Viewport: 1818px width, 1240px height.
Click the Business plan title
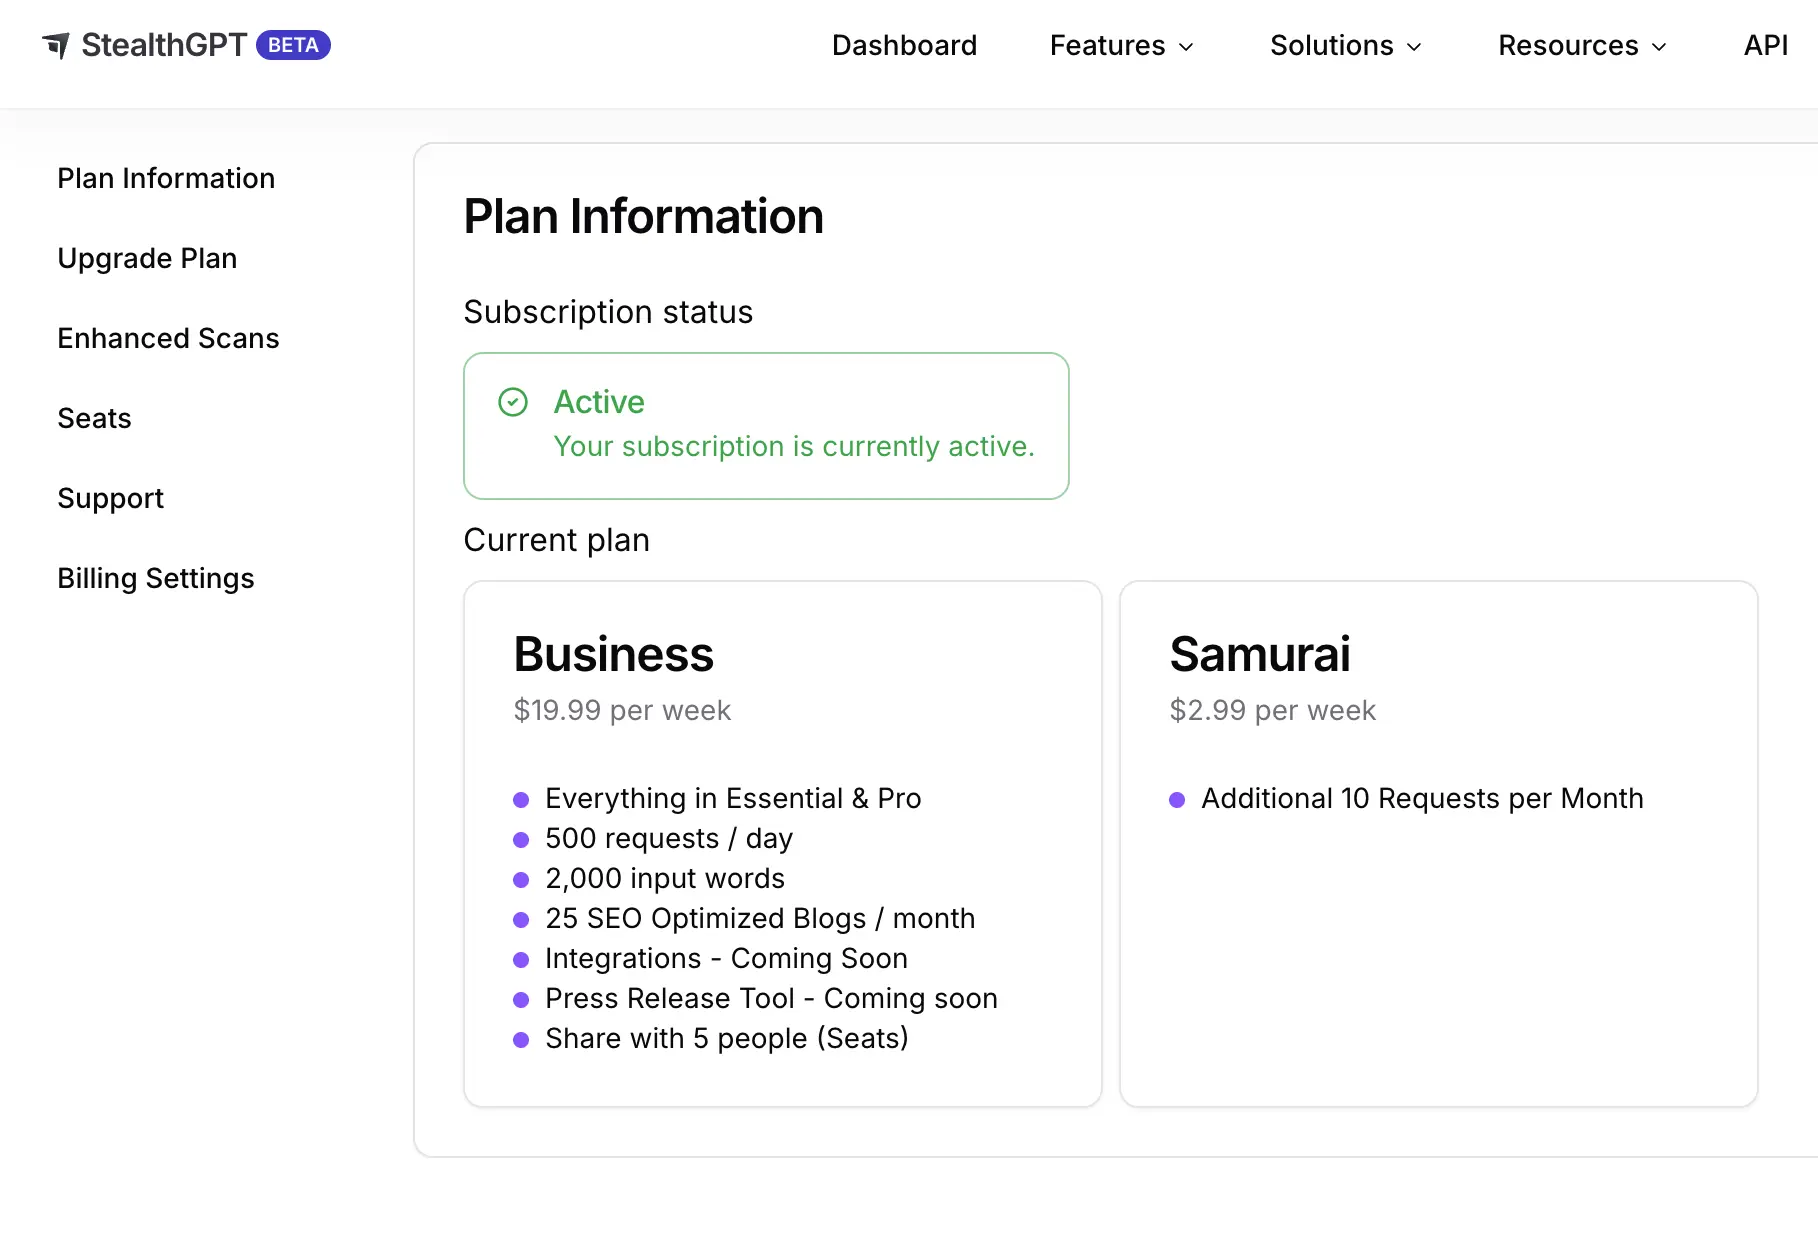click(x=613, y=654)
